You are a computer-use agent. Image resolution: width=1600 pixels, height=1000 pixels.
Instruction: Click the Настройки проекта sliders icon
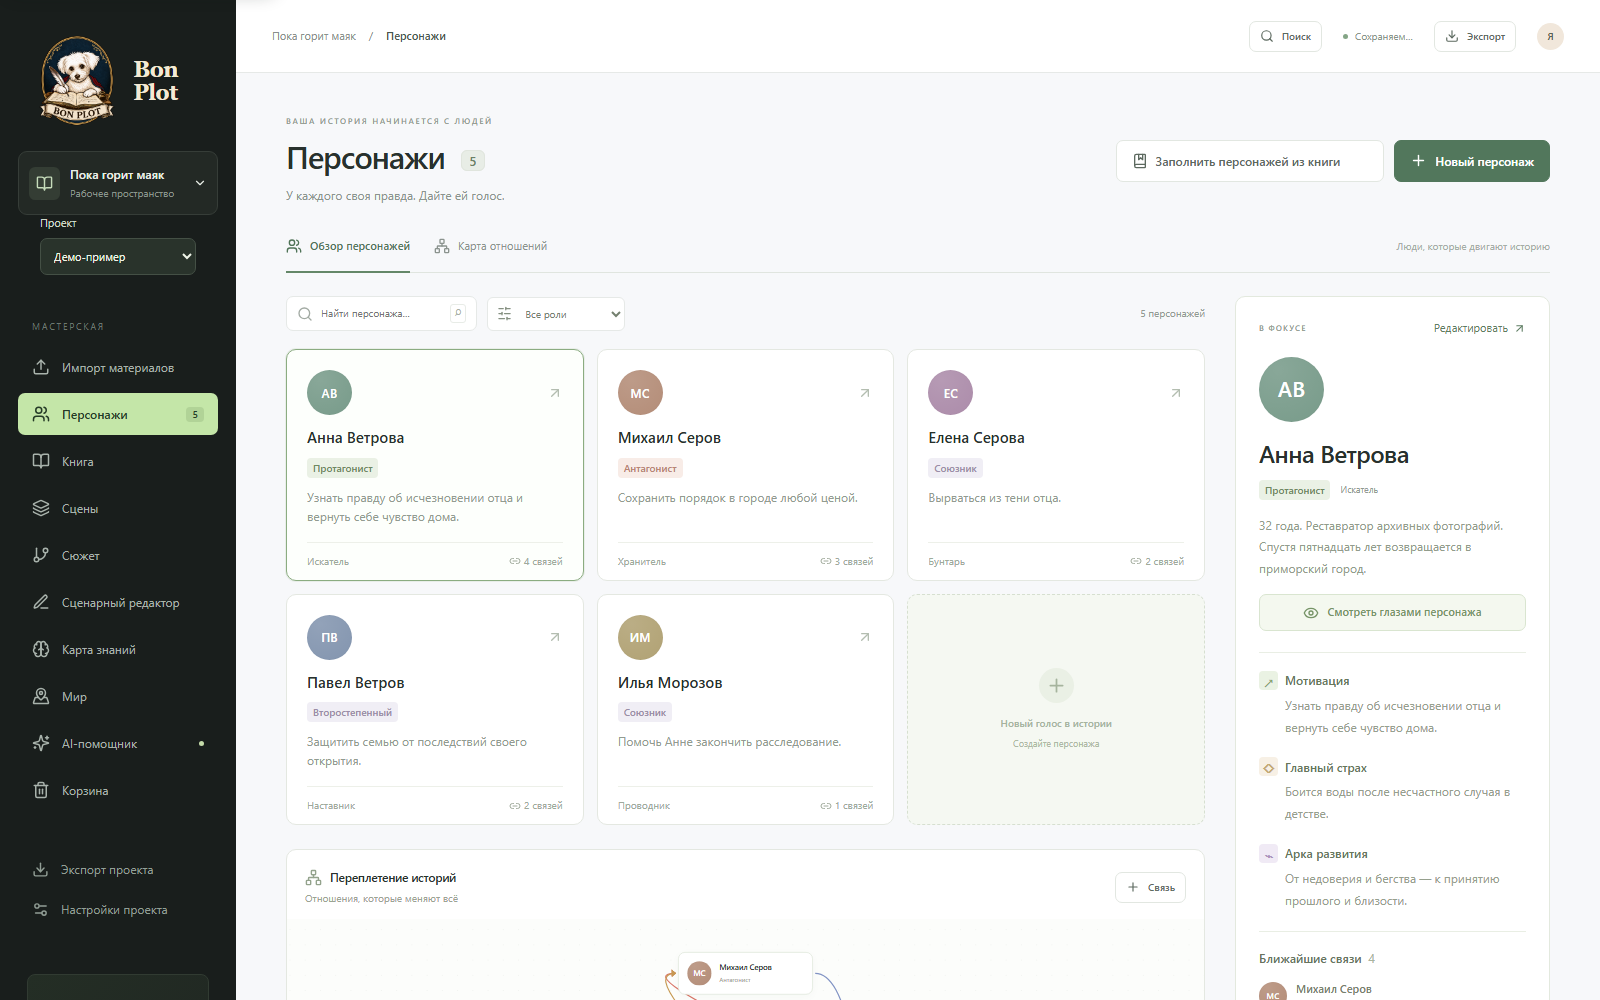[x=41, y=909]
